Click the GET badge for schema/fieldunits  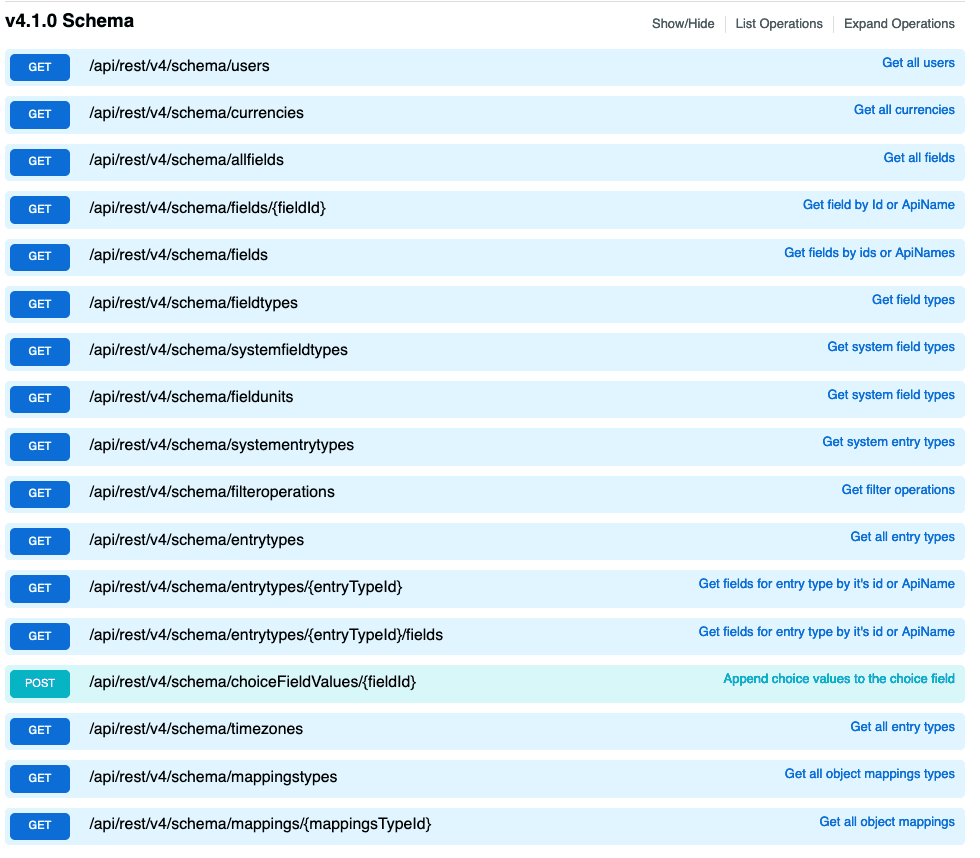(39, 397)
